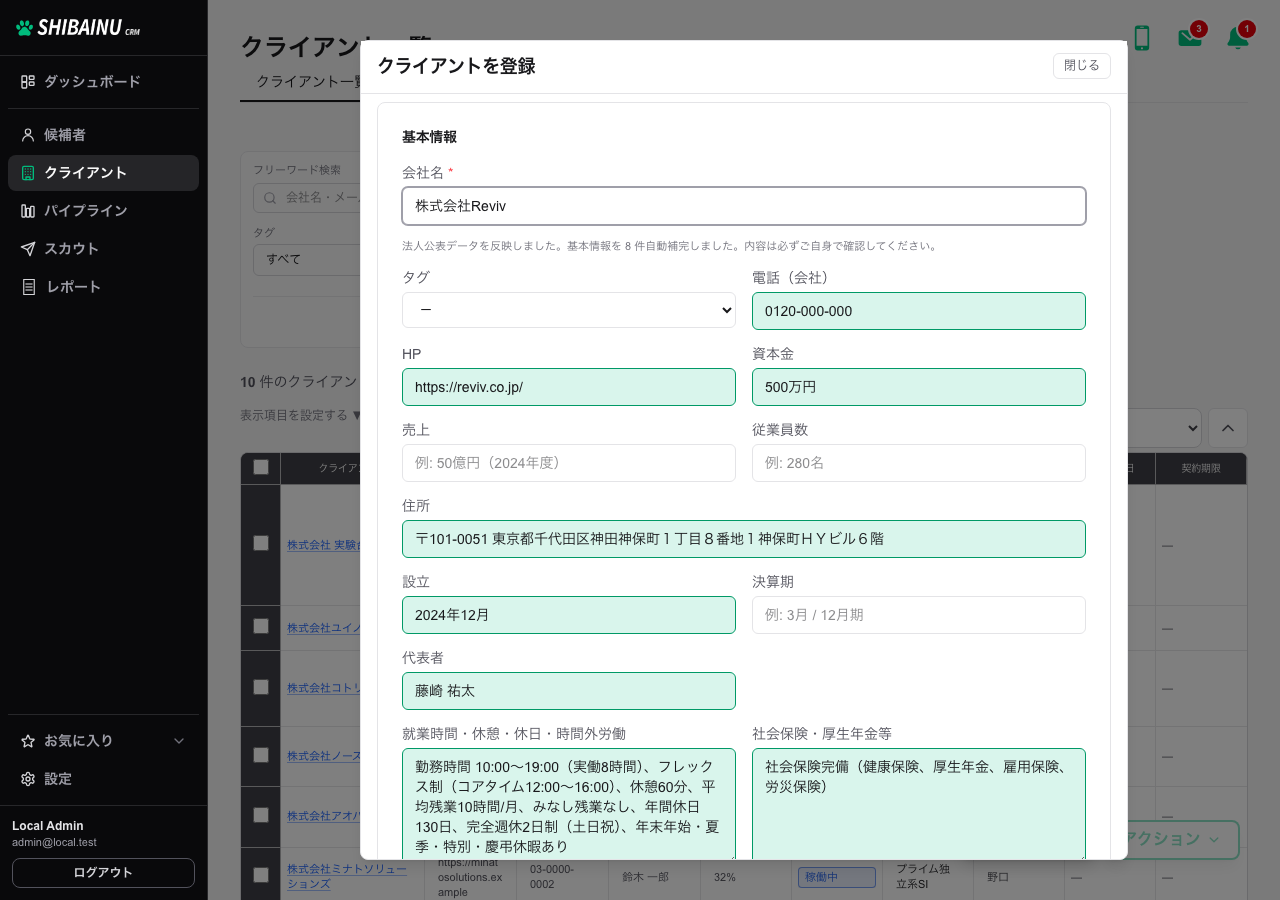The width and height of the screenshot is (1280, 900).
Task: Open the レポート sidebar item
Action: [x=103, y=287]
